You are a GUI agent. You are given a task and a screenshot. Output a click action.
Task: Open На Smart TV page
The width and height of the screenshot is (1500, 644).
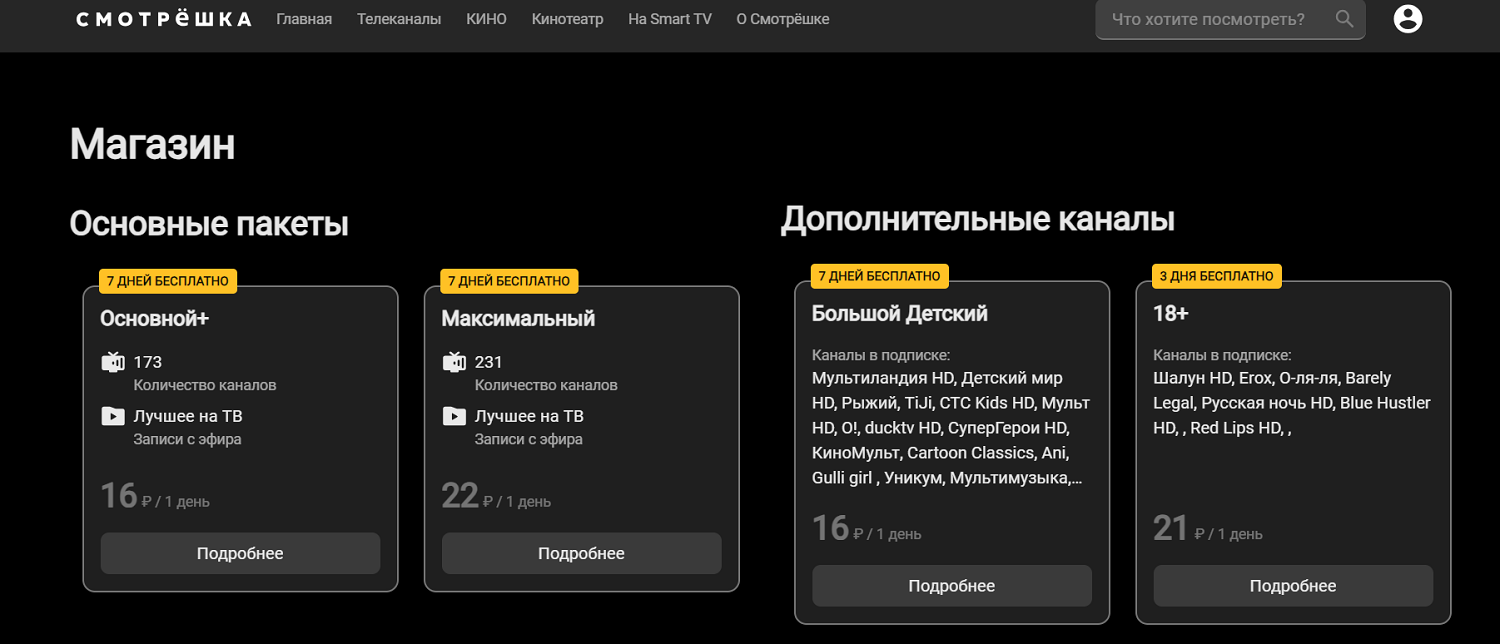(670, 19)
